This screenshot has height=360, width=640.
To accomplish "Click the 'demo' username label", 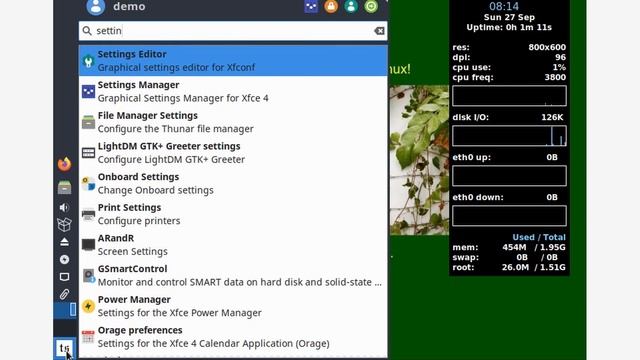I will (x=129, y=7).
